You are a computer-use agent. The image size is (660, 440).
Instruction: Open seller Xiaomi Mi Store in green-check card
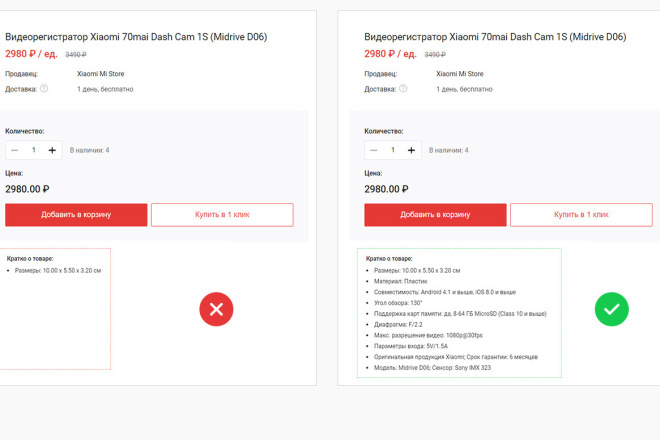pos(460,74)
